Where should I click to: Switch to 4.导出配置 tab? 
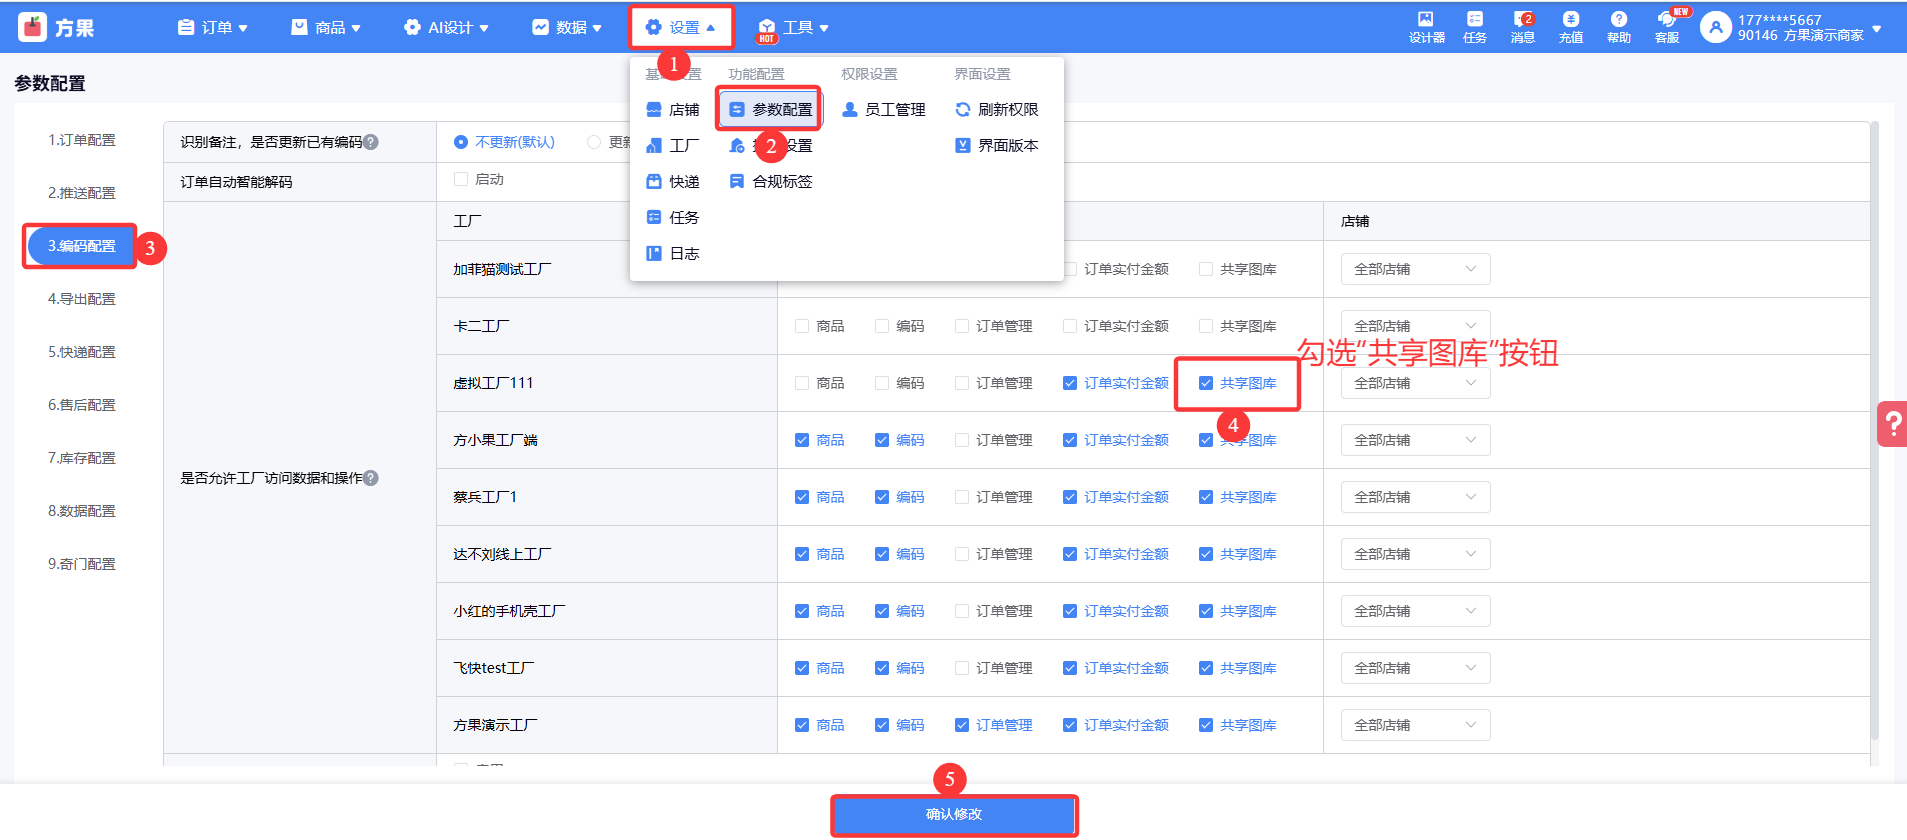82,299
